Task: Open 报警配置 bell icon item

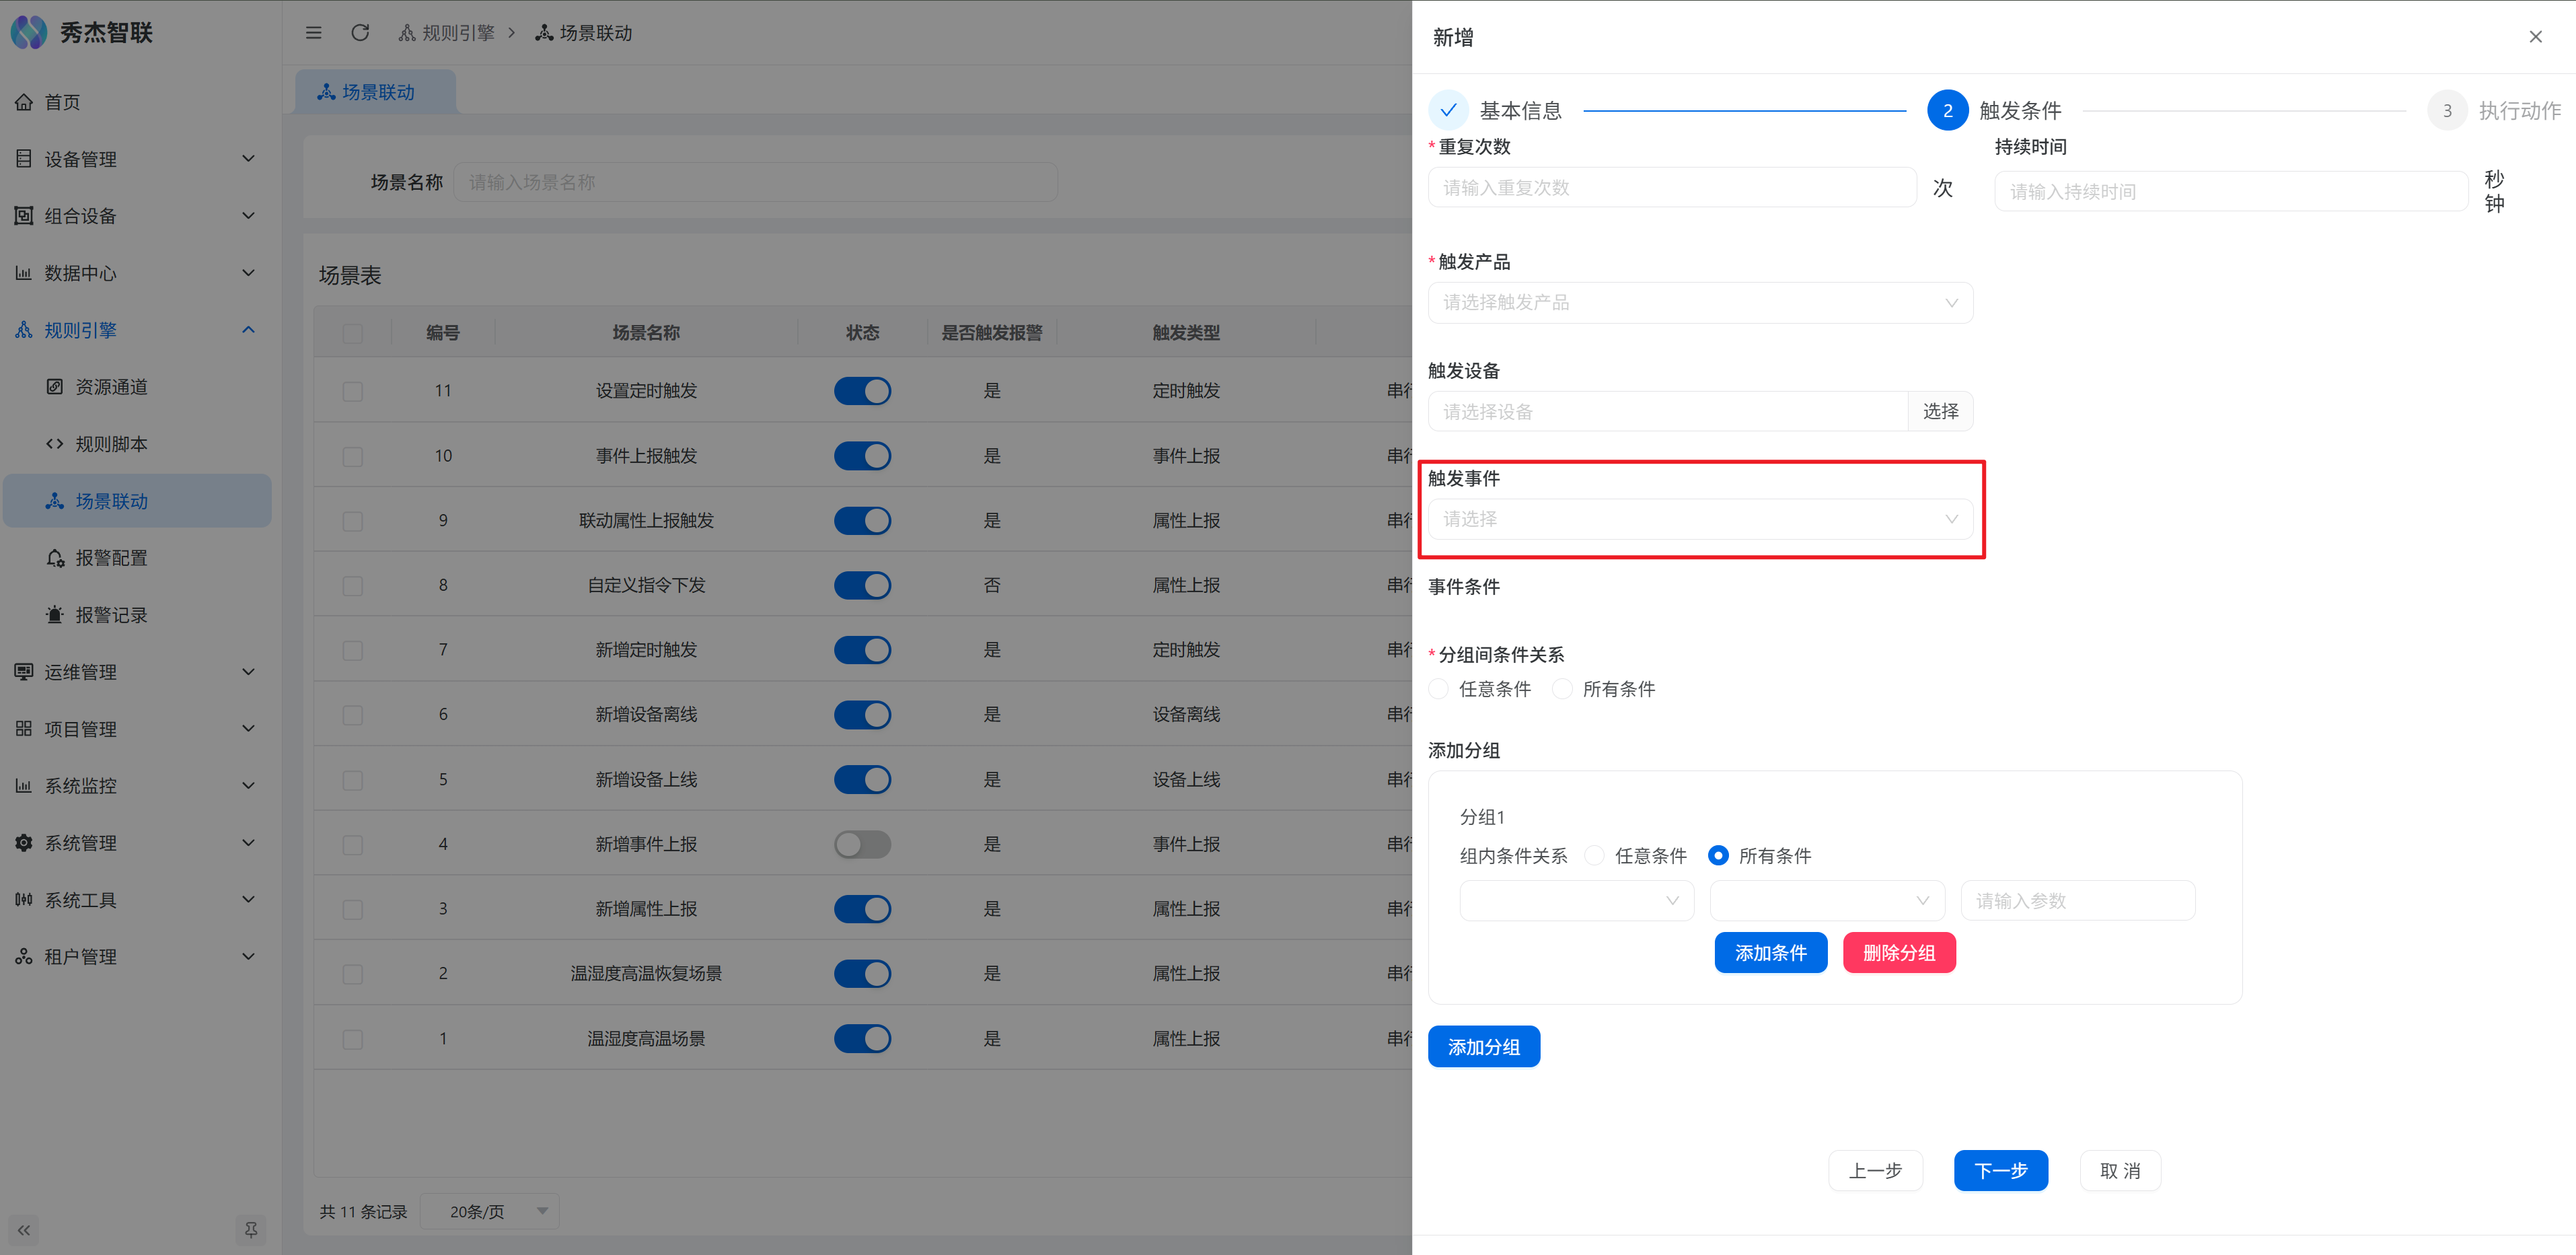Action: click(x=56, y=558)
